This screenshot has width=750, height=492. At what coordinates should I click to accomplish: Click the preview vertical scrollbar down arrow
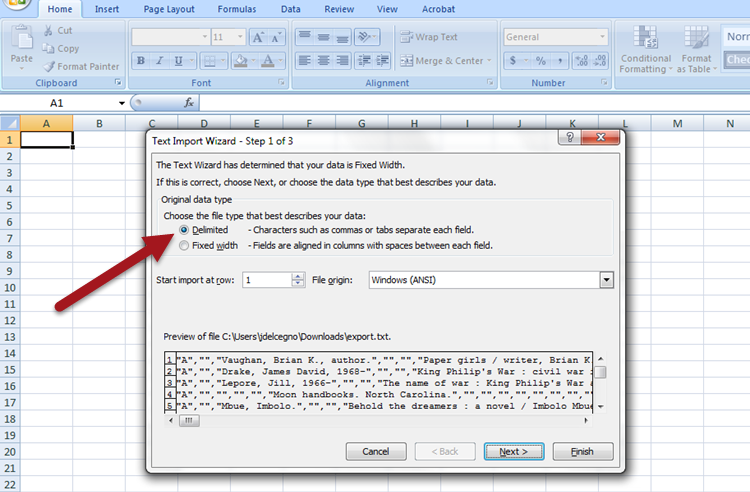pos(601,406)
